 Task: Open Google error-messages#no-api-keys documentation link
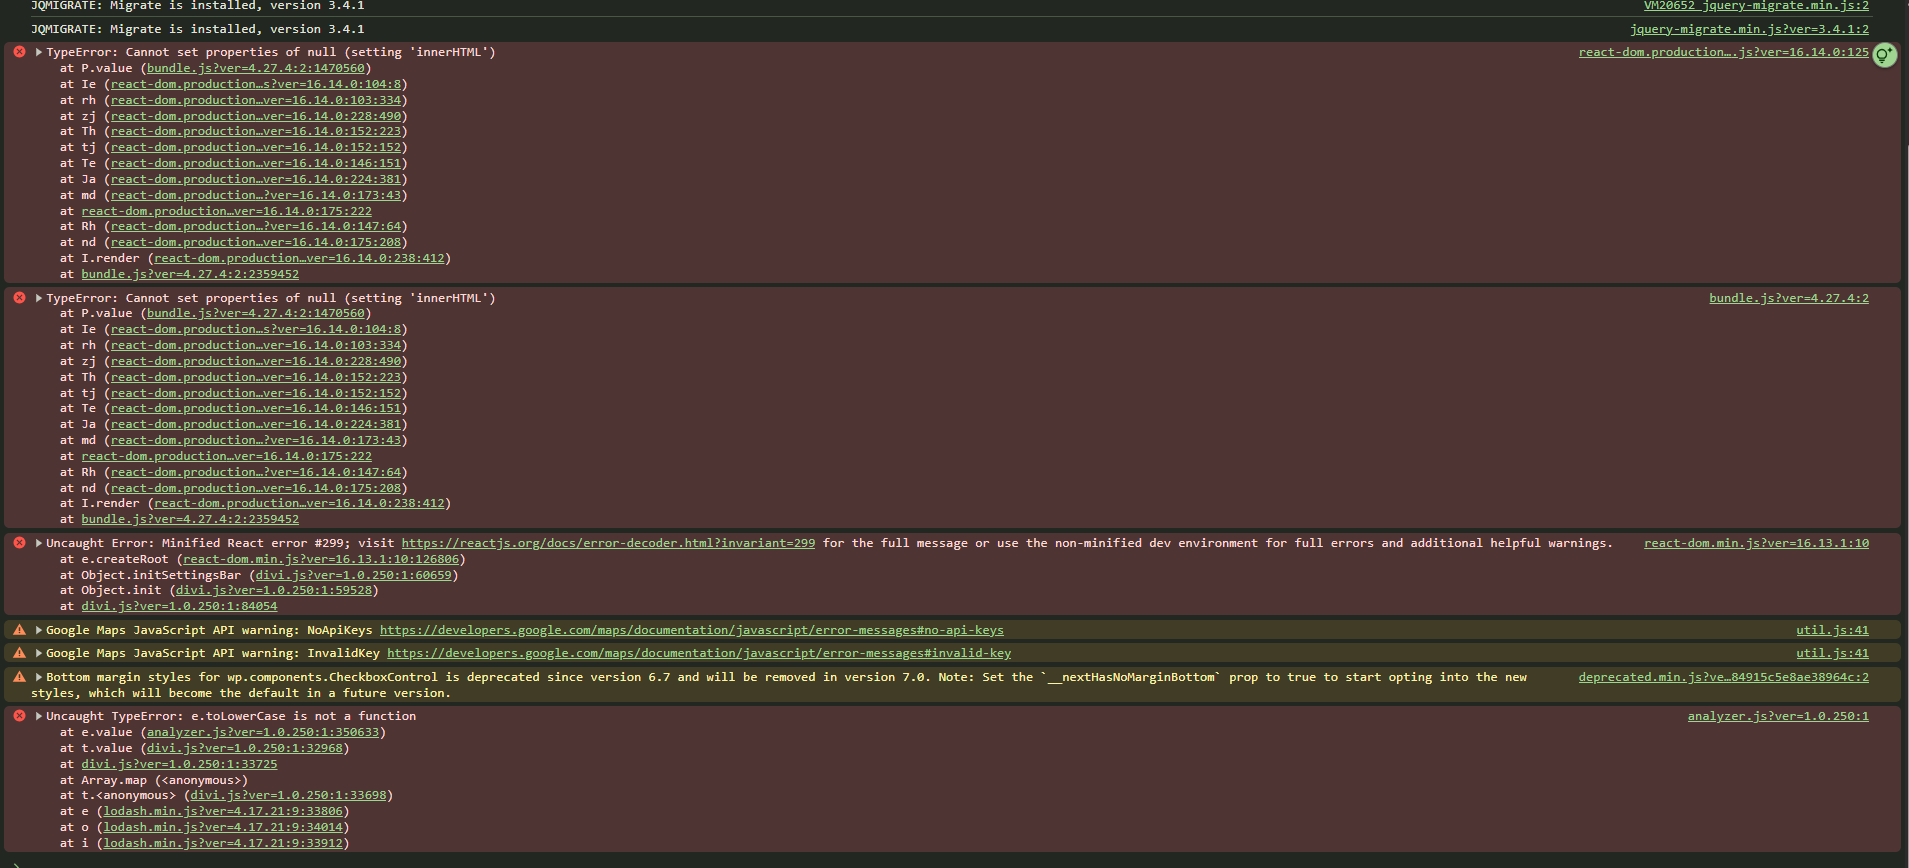(x=692, y=630)
